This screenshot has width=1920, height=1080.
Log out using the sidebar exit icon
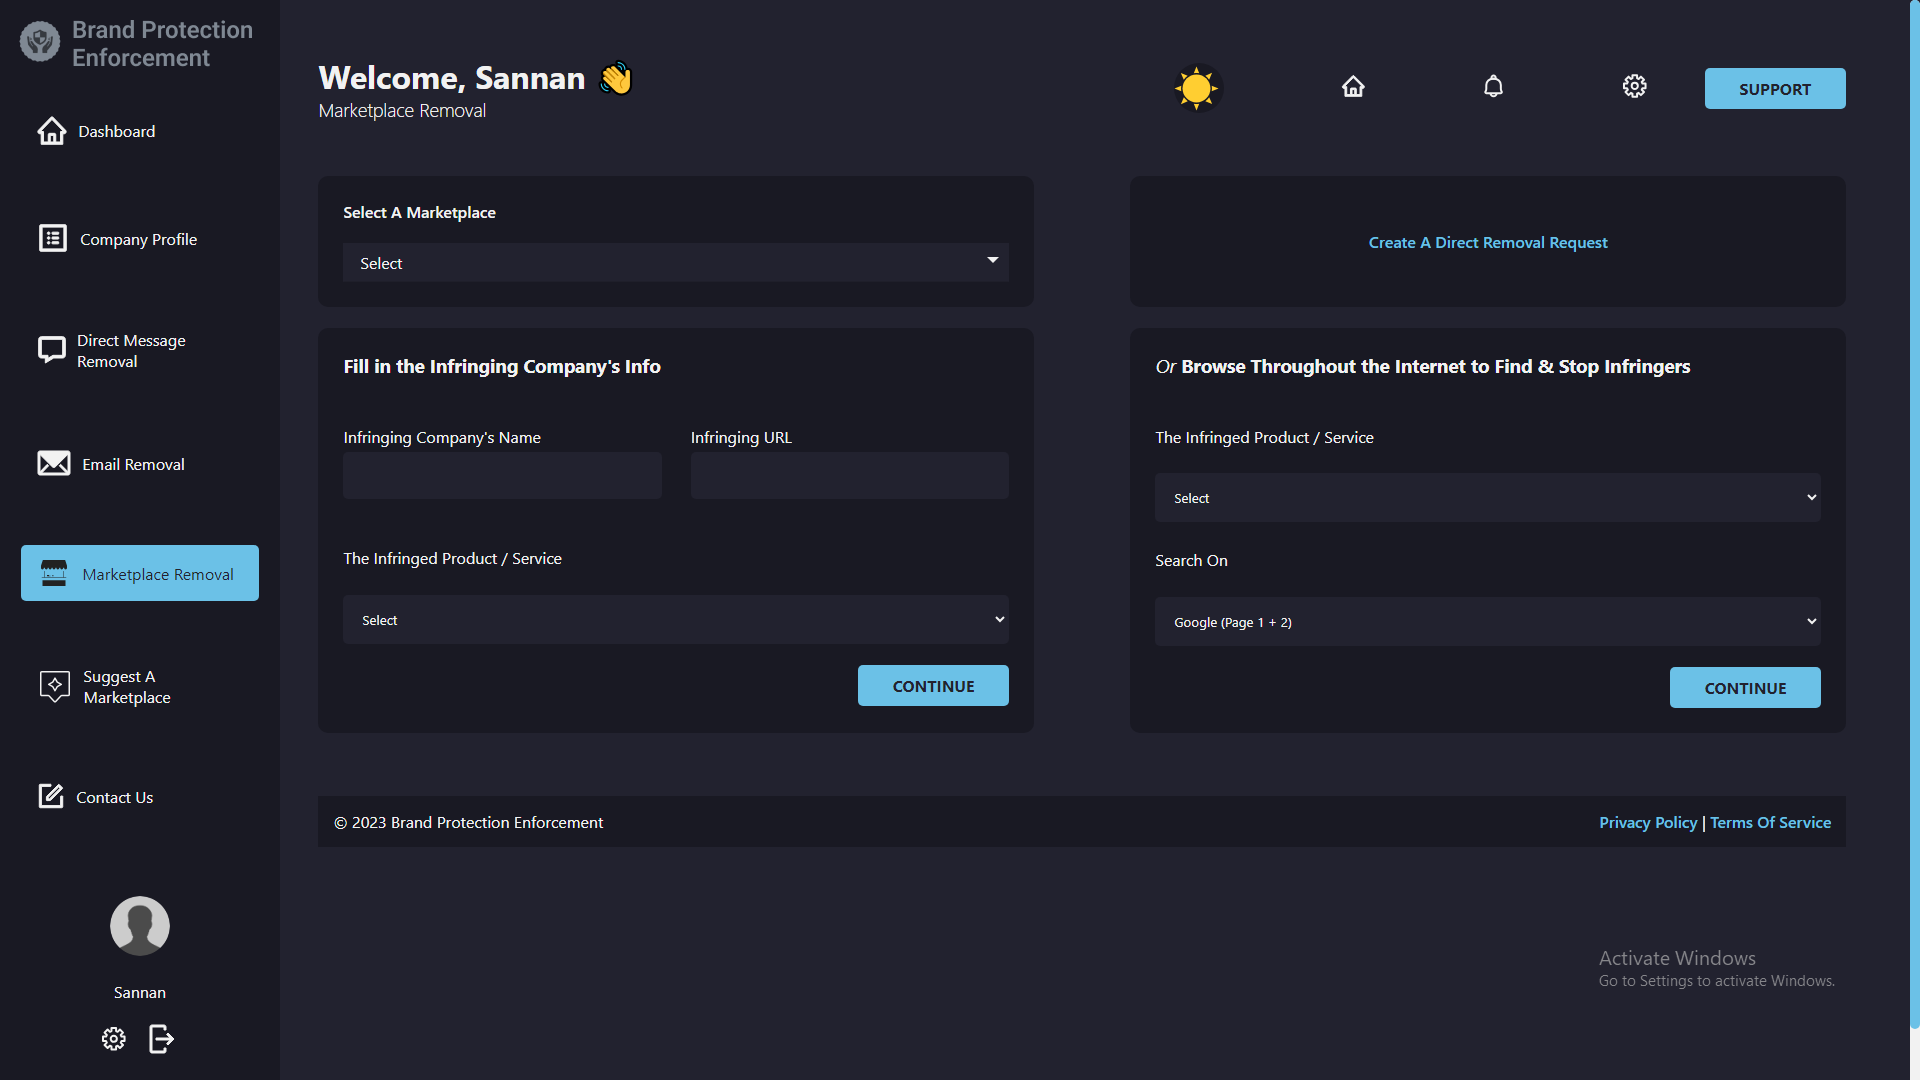(x=161, y=1038)
